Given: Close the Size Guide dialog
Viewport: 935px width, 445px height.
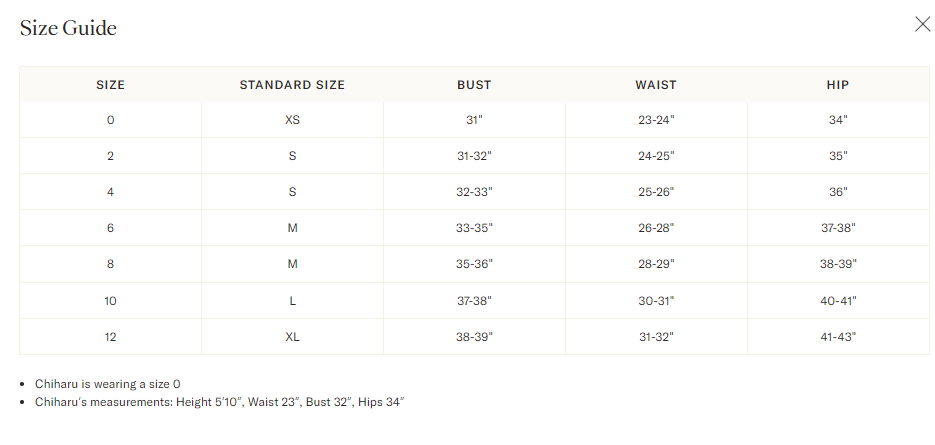Looking at the screenshot, I should pyautogui.click(x=922, y=25).
